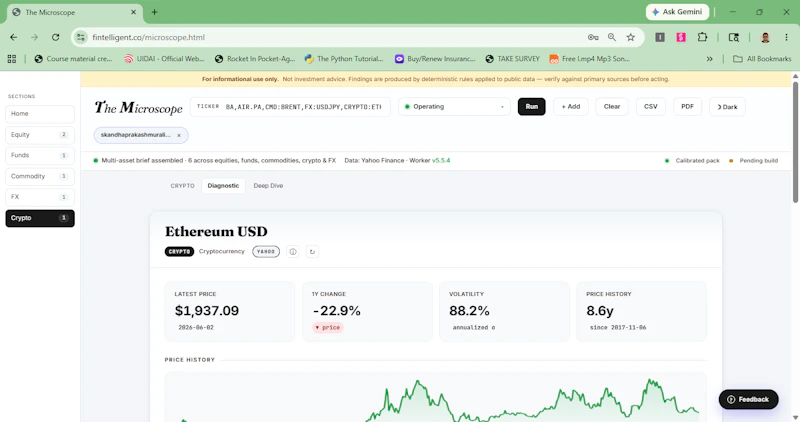Click the CRYPTO tag under Ethereum USD
The image size is (800, 422).
point(179,252)
